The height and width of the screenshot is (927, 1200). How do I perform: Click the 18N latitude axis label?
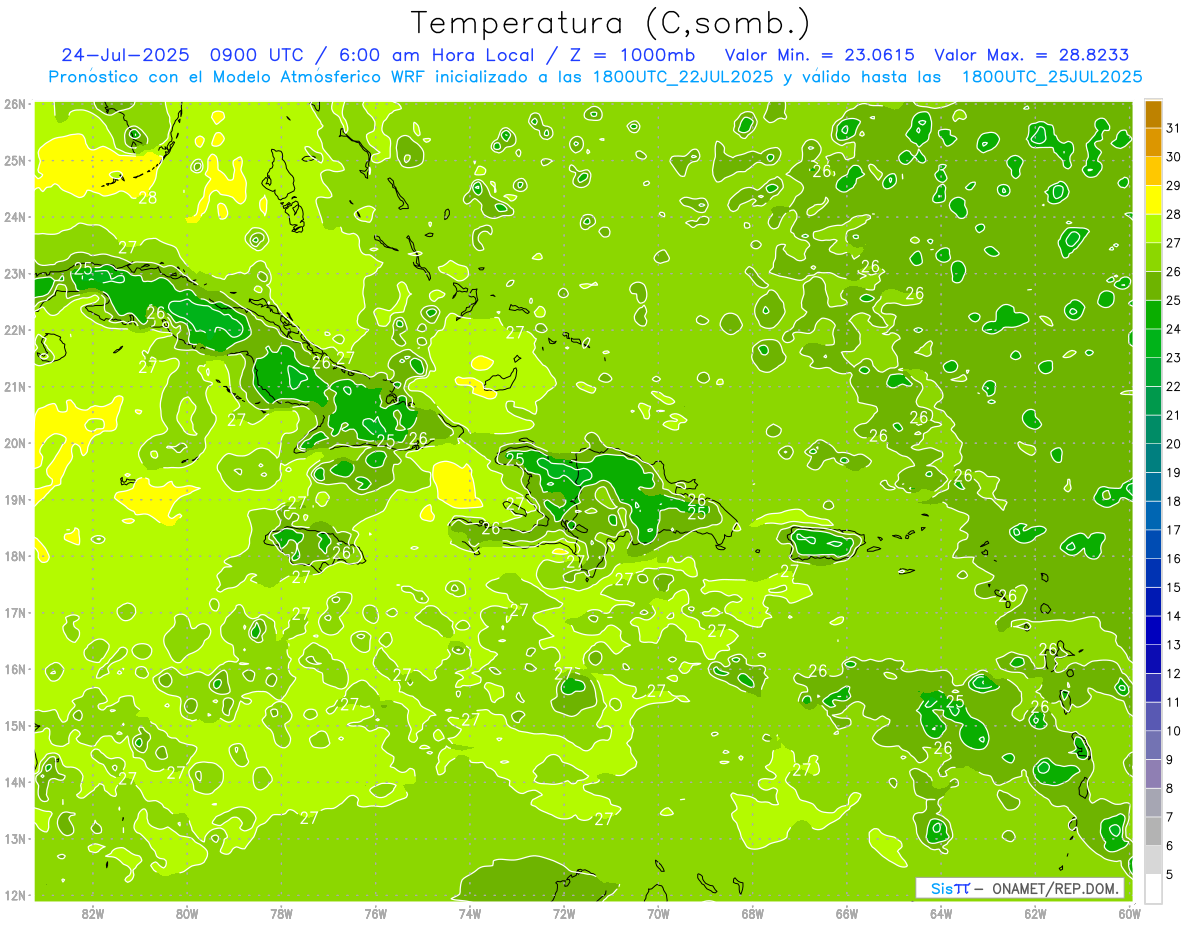coord(15,556)
